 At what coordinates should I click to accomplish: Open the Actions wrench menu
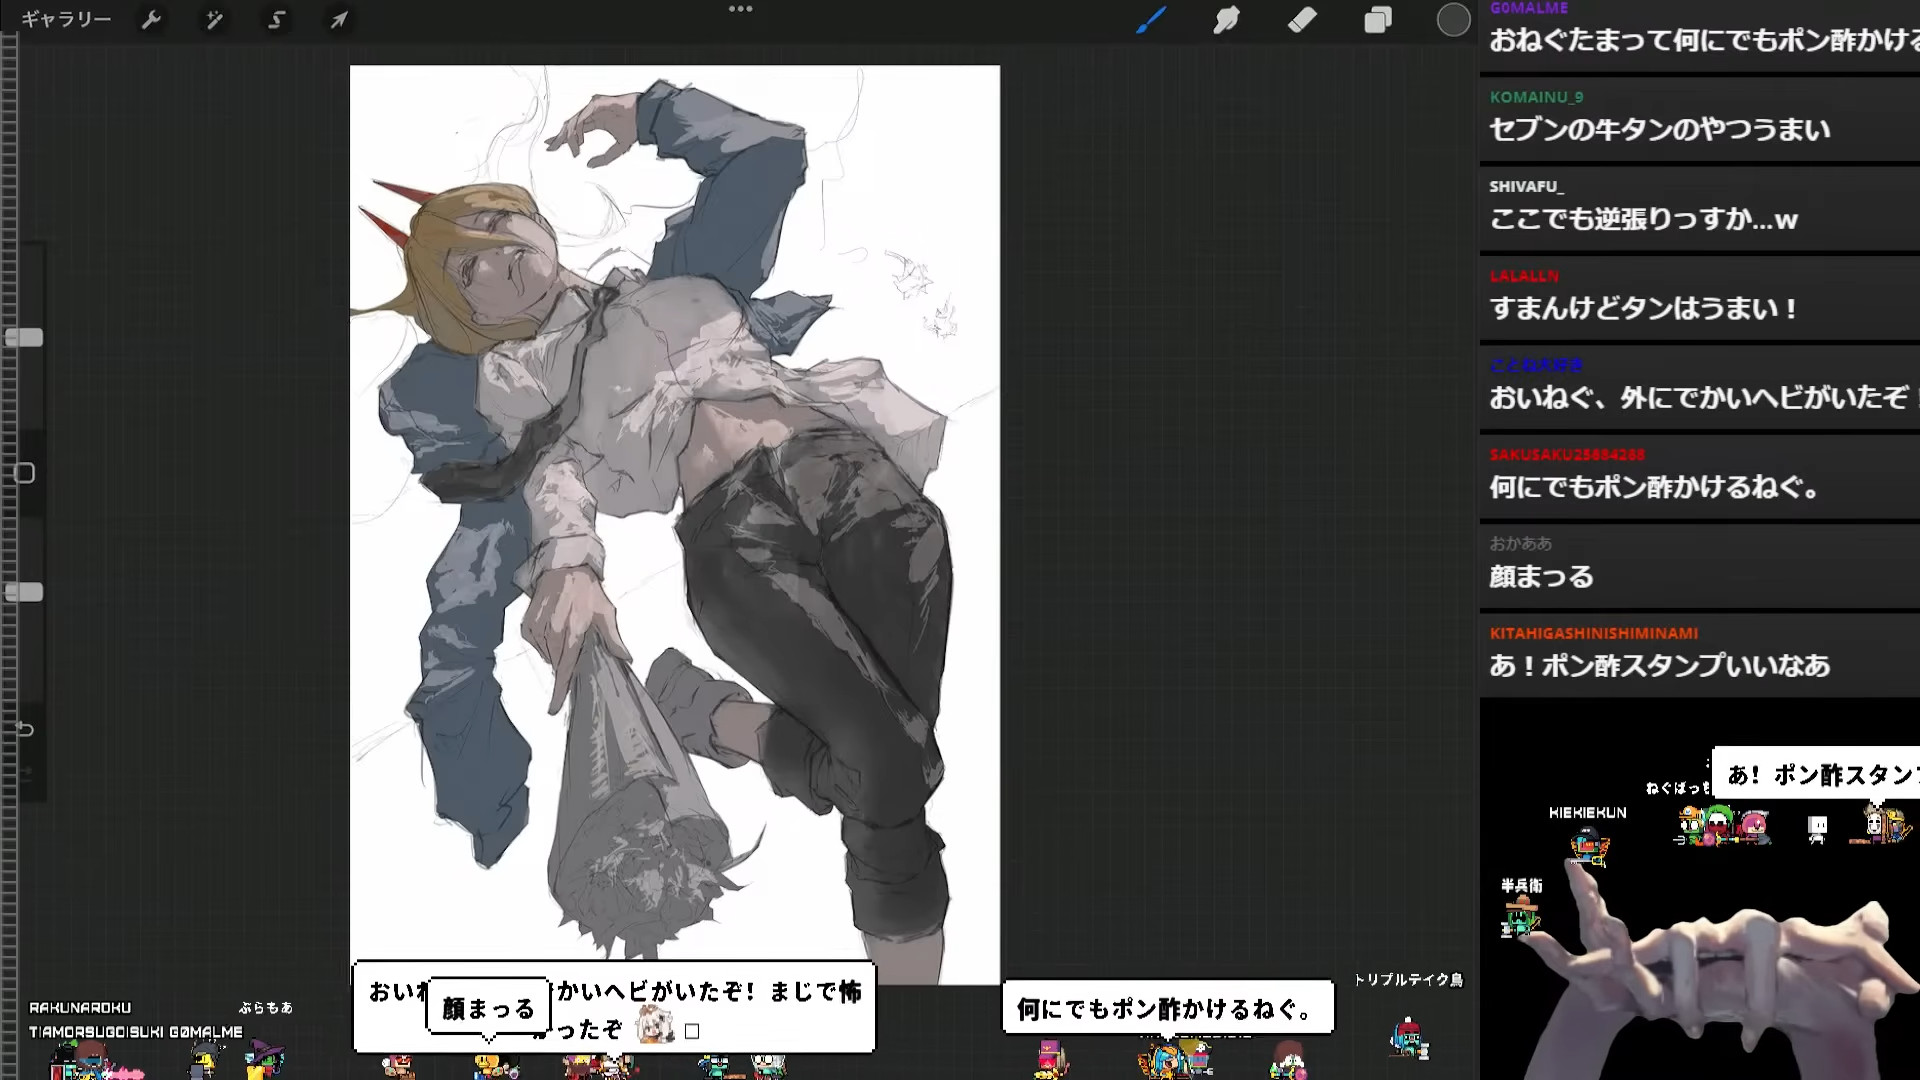[151, 19]
